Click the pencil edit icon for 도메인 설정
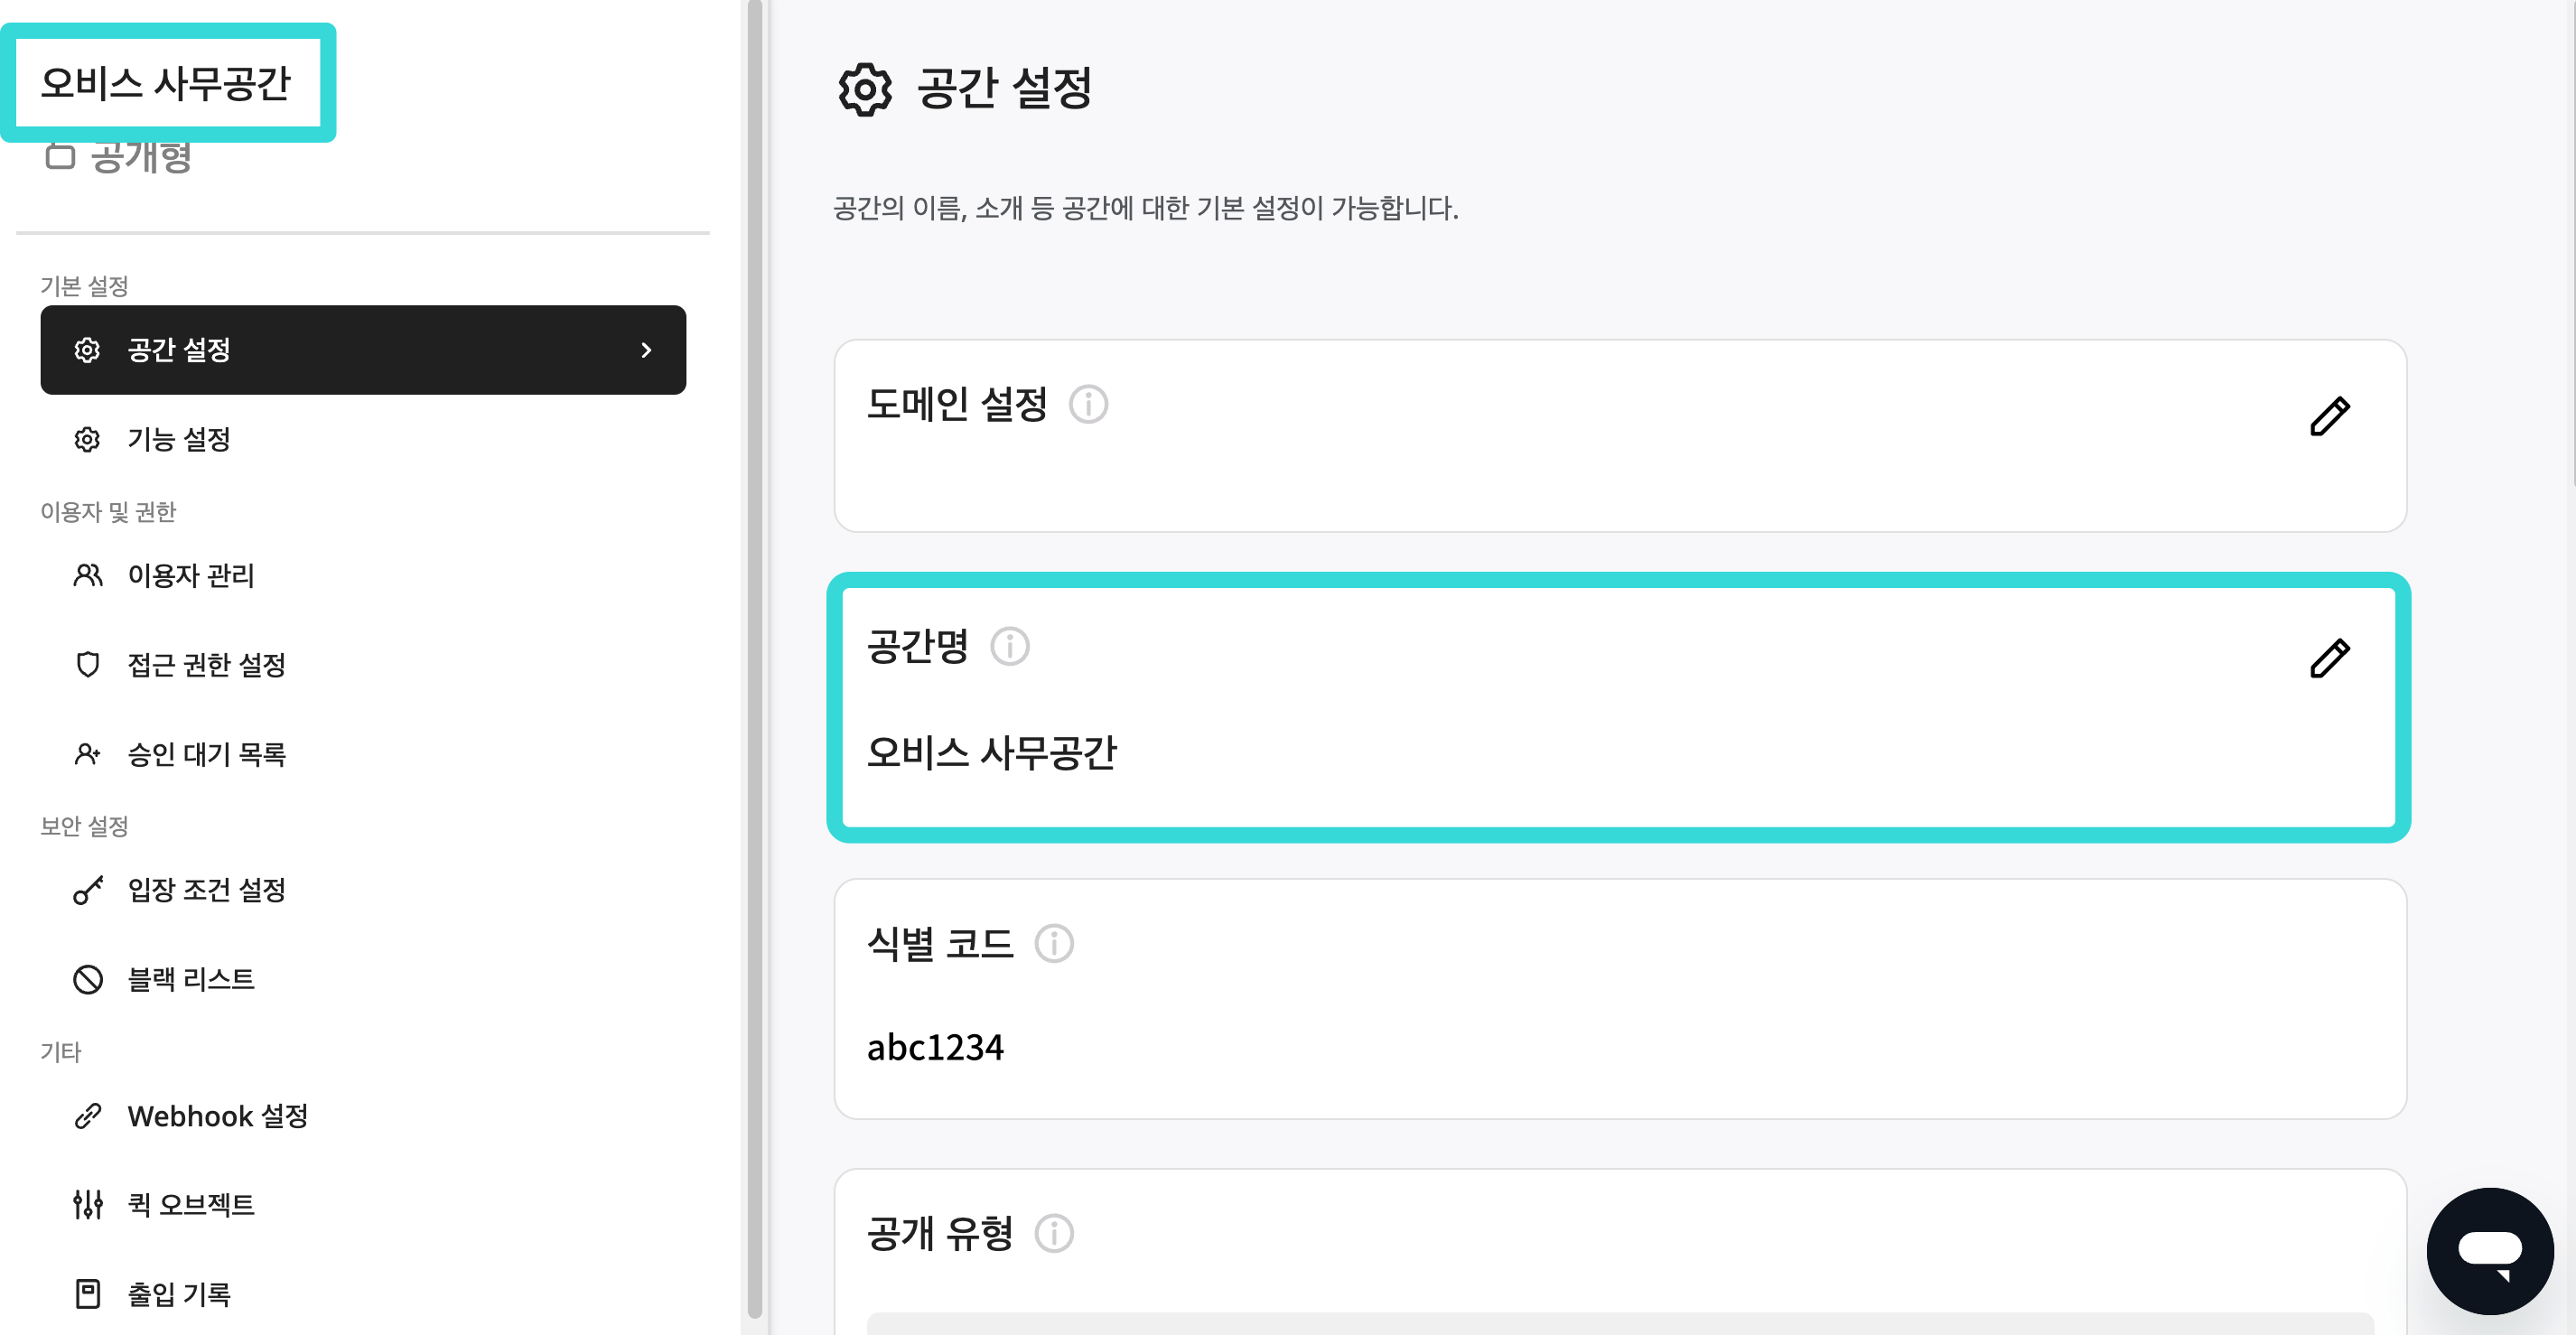 (x=2329, y=416)
